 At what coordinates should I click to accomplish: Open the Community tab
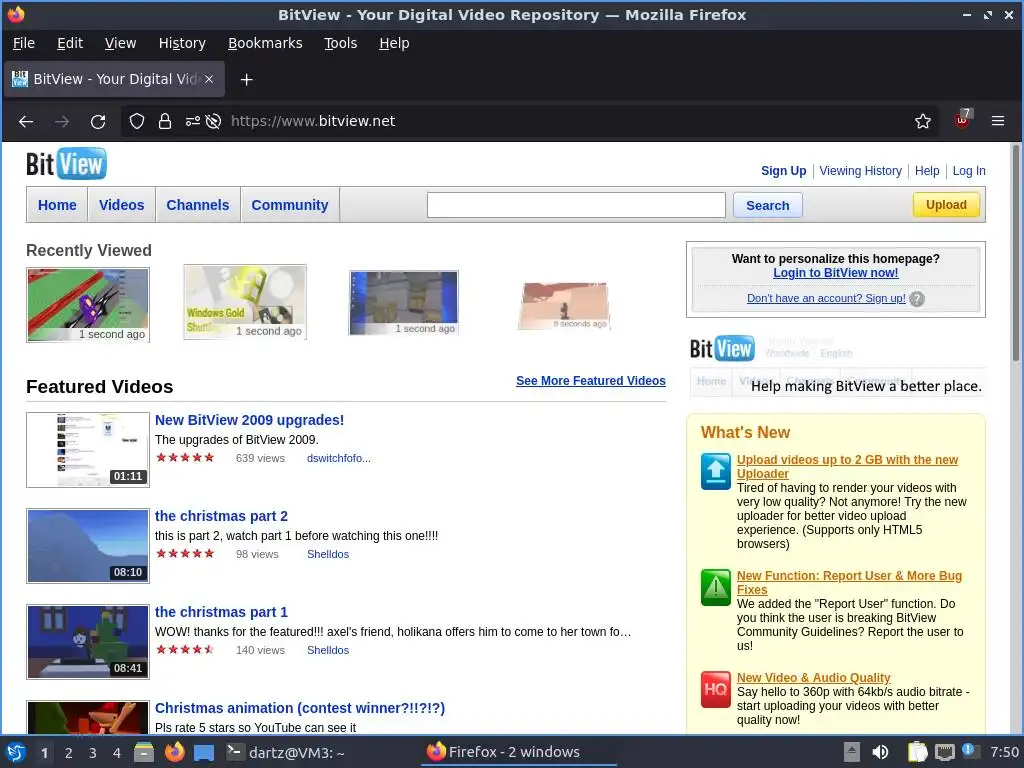pos(289,205)
